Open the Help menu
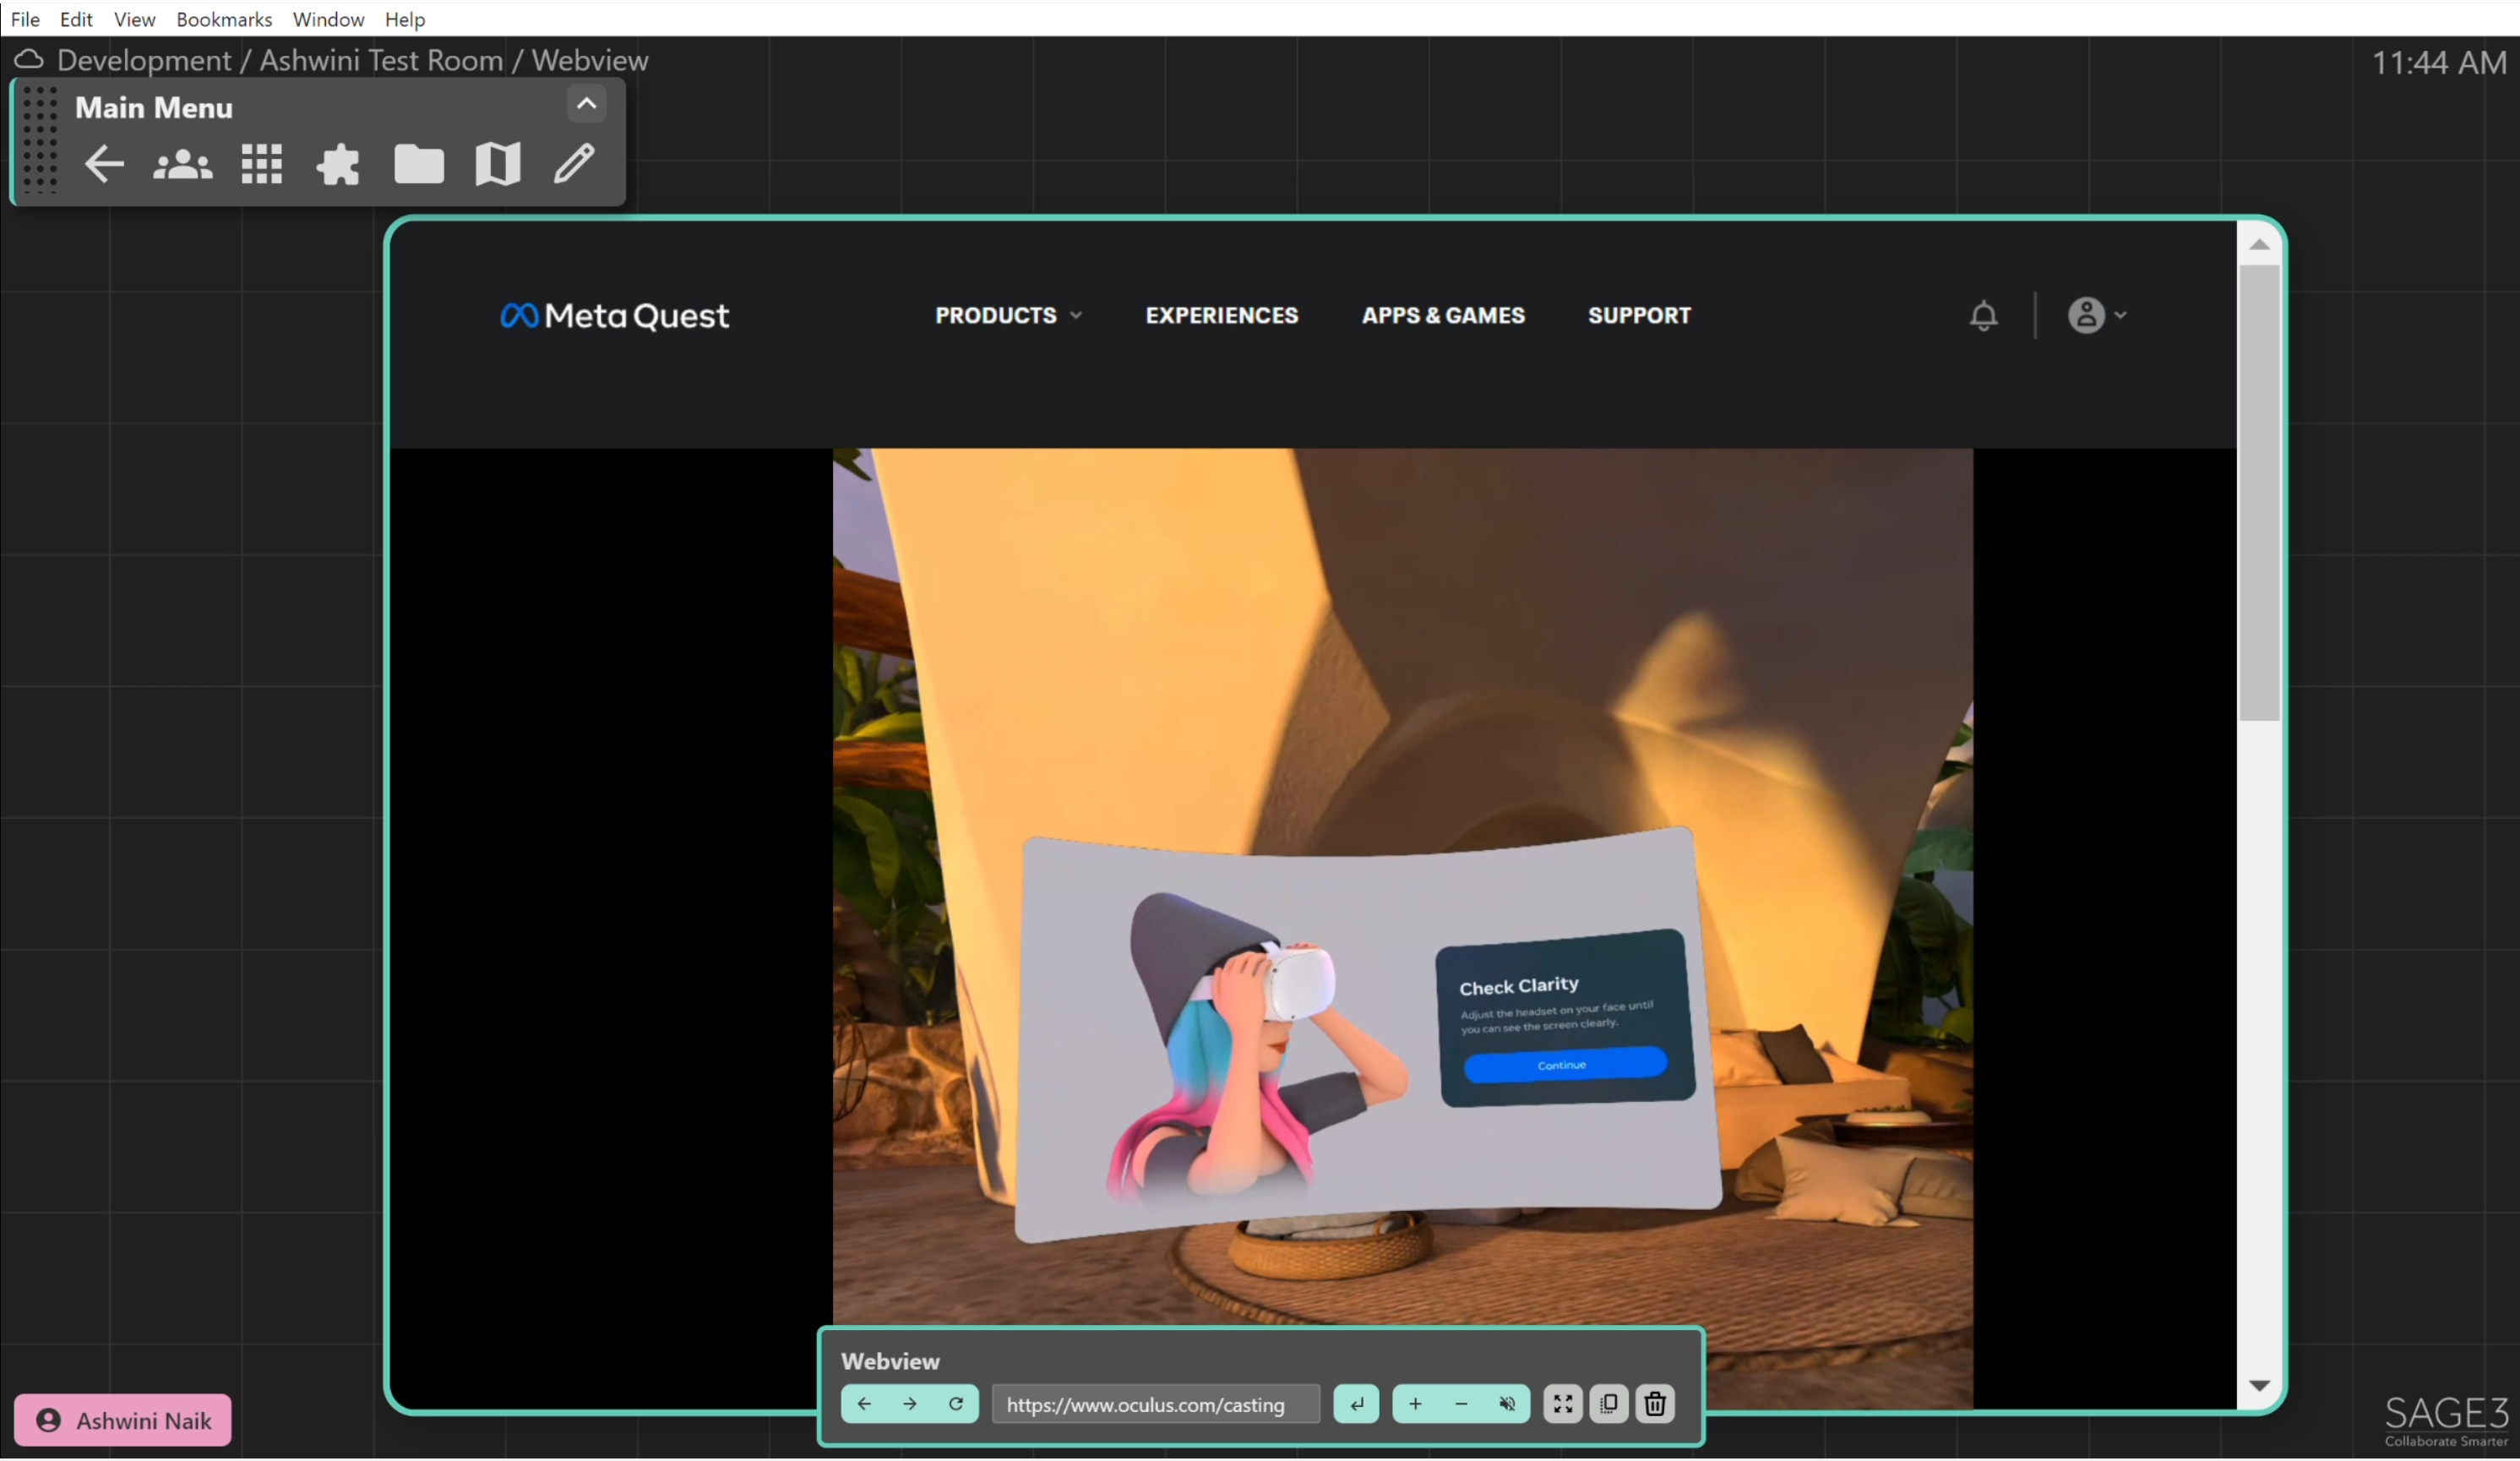Image resolution: width=2520 pixels, height=1461 pixels. (405, 19)
